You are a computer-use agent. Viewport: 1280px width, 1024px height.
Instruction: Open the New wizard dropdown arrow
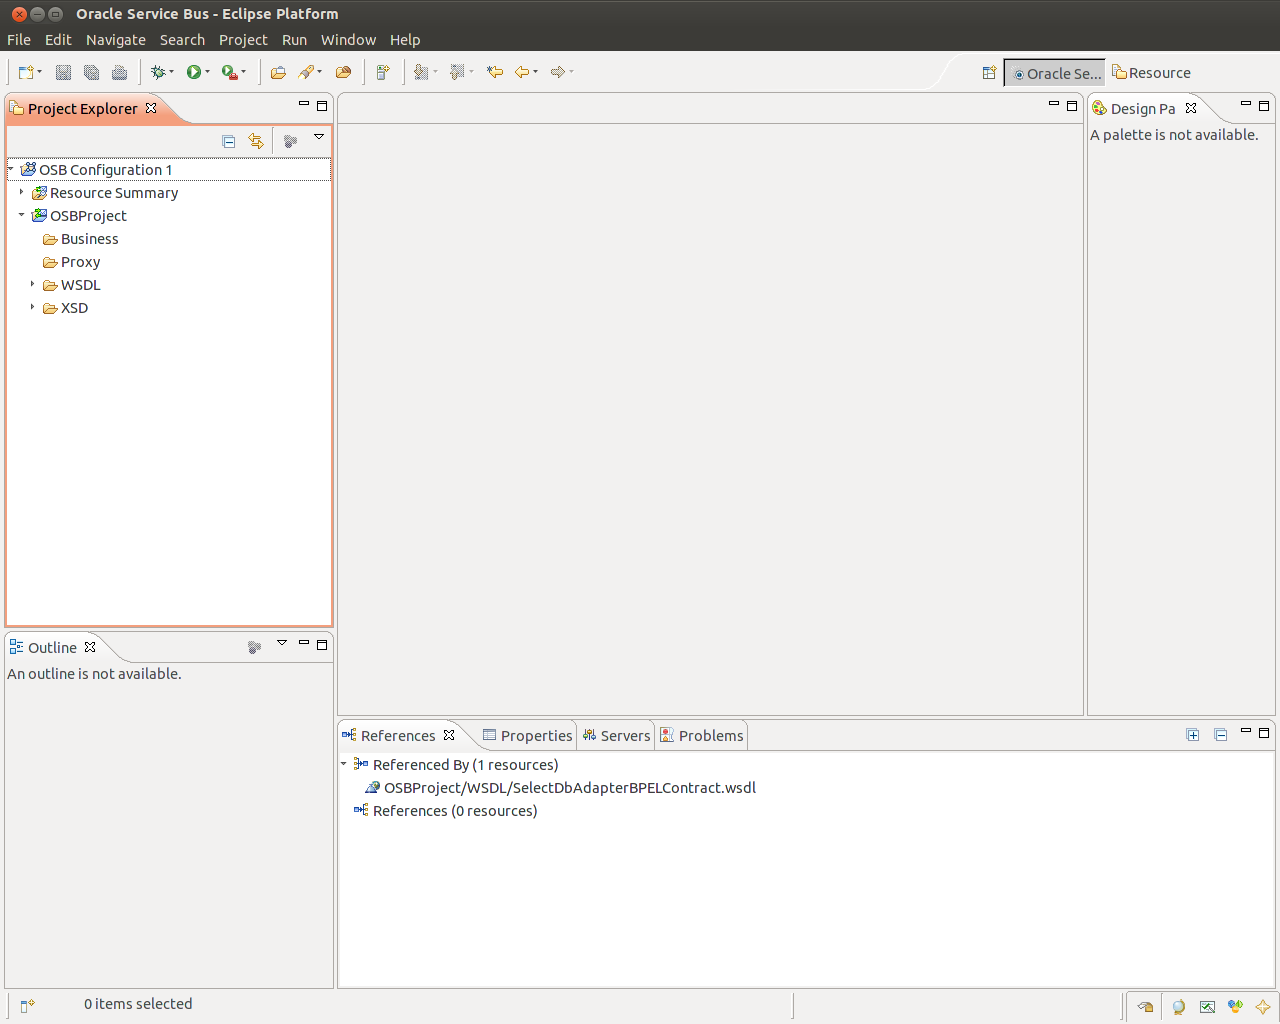[x=40, y=72]
